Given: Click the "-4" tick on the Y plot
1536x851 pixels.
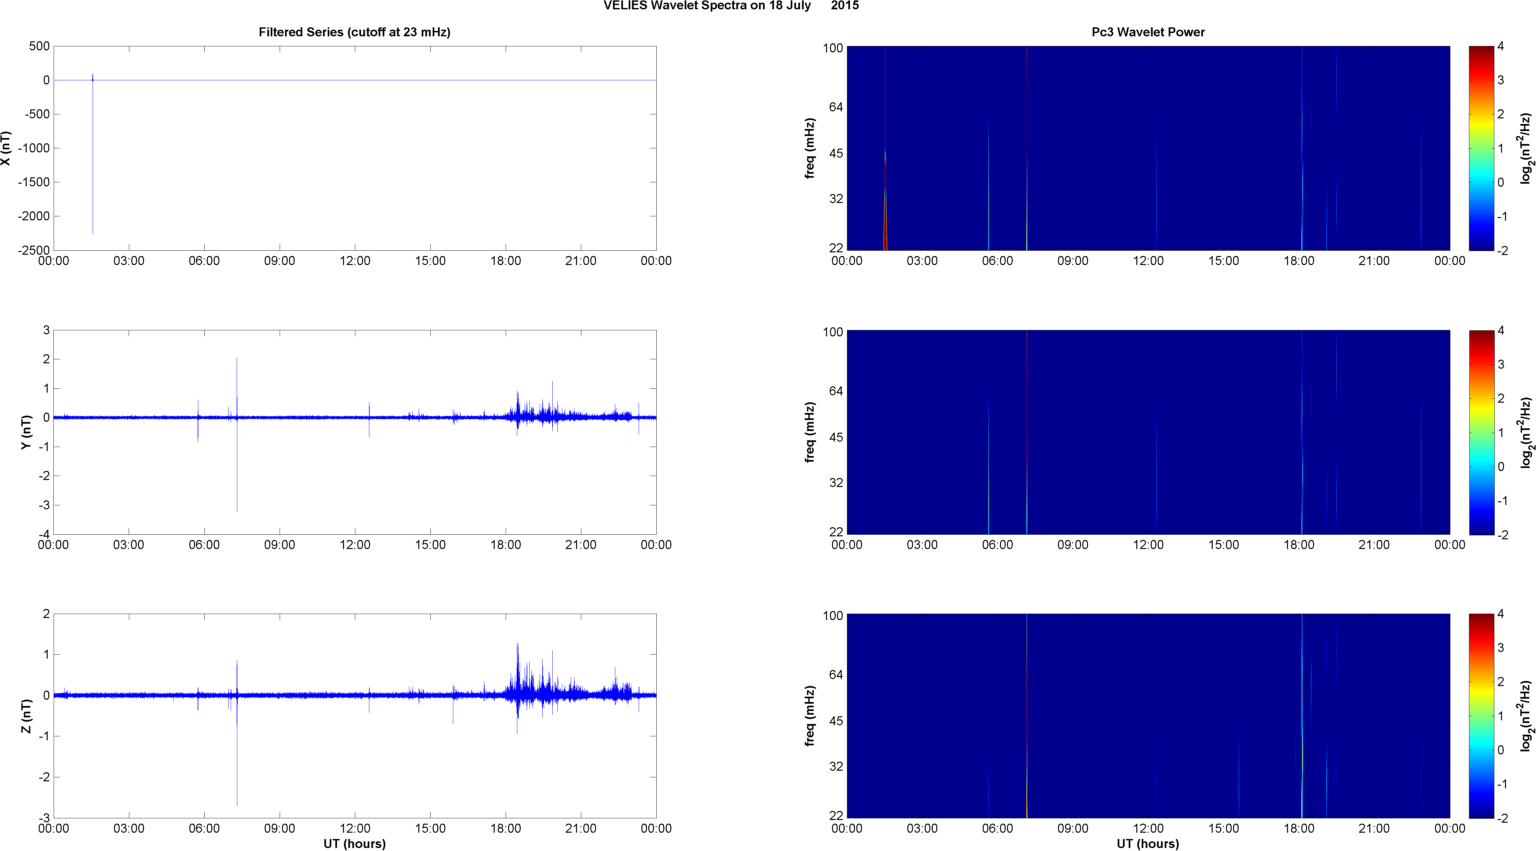Looking at the screenshot, I should click(x=45, y=534).
